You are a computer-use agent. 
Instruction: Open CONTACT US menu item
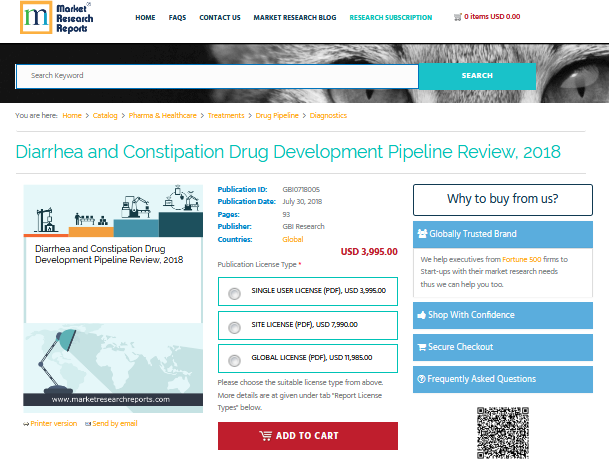click(220, 17)
